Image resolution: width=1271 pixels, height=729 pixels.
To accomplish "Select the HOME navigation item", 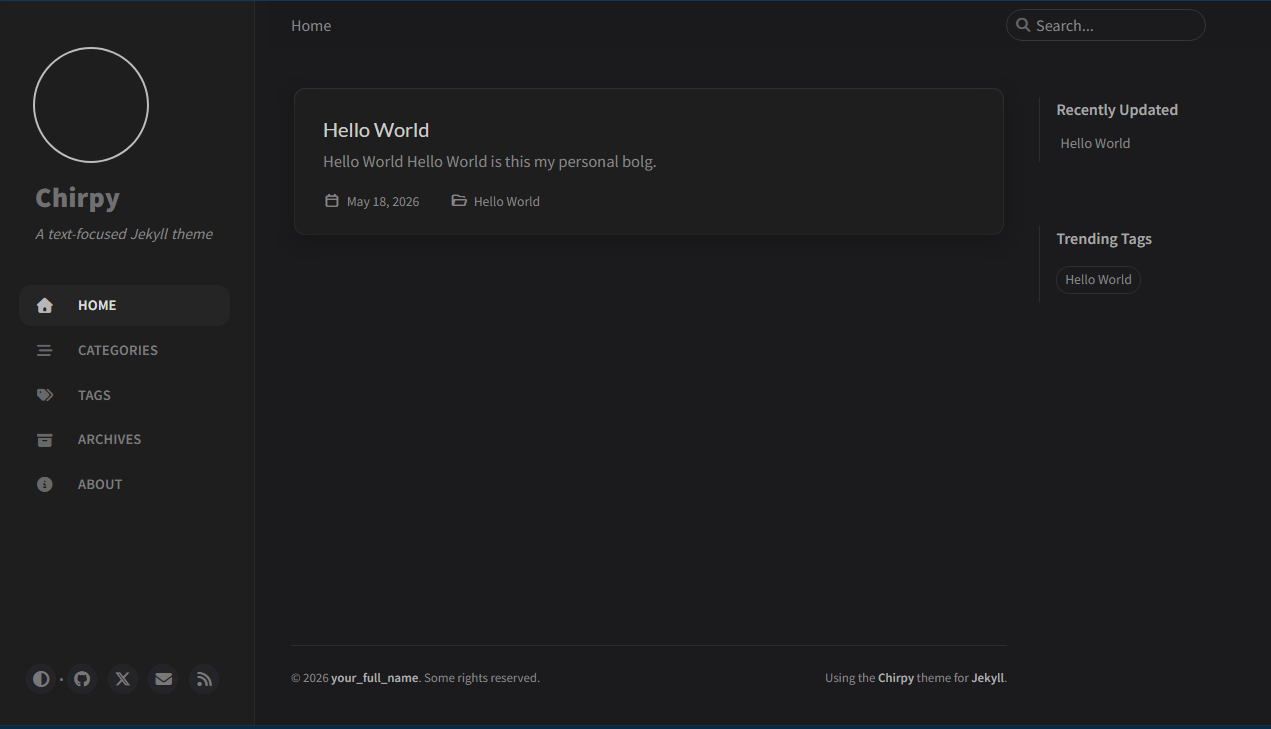I will click(125, 306).
